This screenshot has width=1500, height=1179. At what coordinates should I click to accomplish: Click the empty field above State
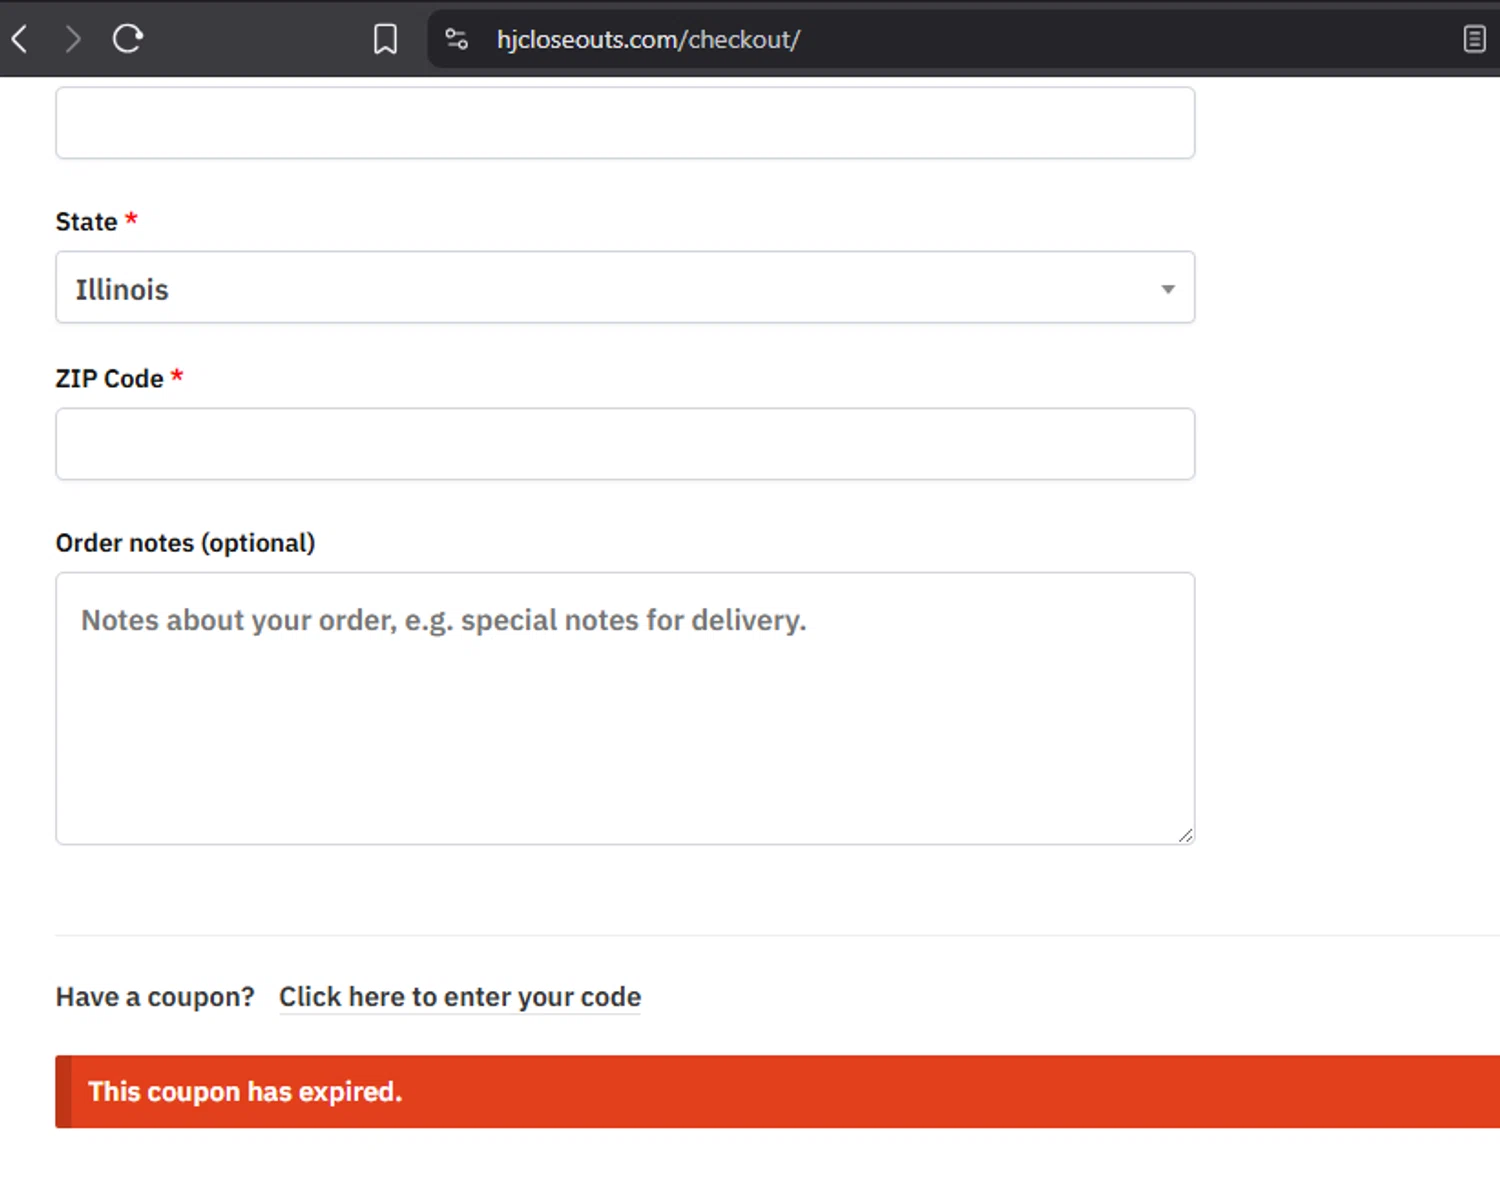pos(625,122)
